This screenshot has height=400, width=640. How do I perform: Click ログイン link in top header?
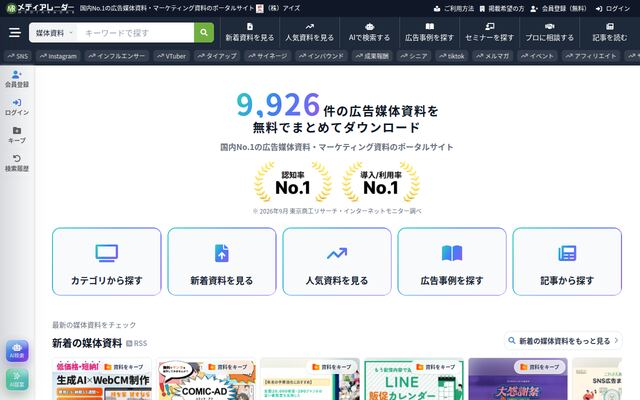[x=613, y=9]
